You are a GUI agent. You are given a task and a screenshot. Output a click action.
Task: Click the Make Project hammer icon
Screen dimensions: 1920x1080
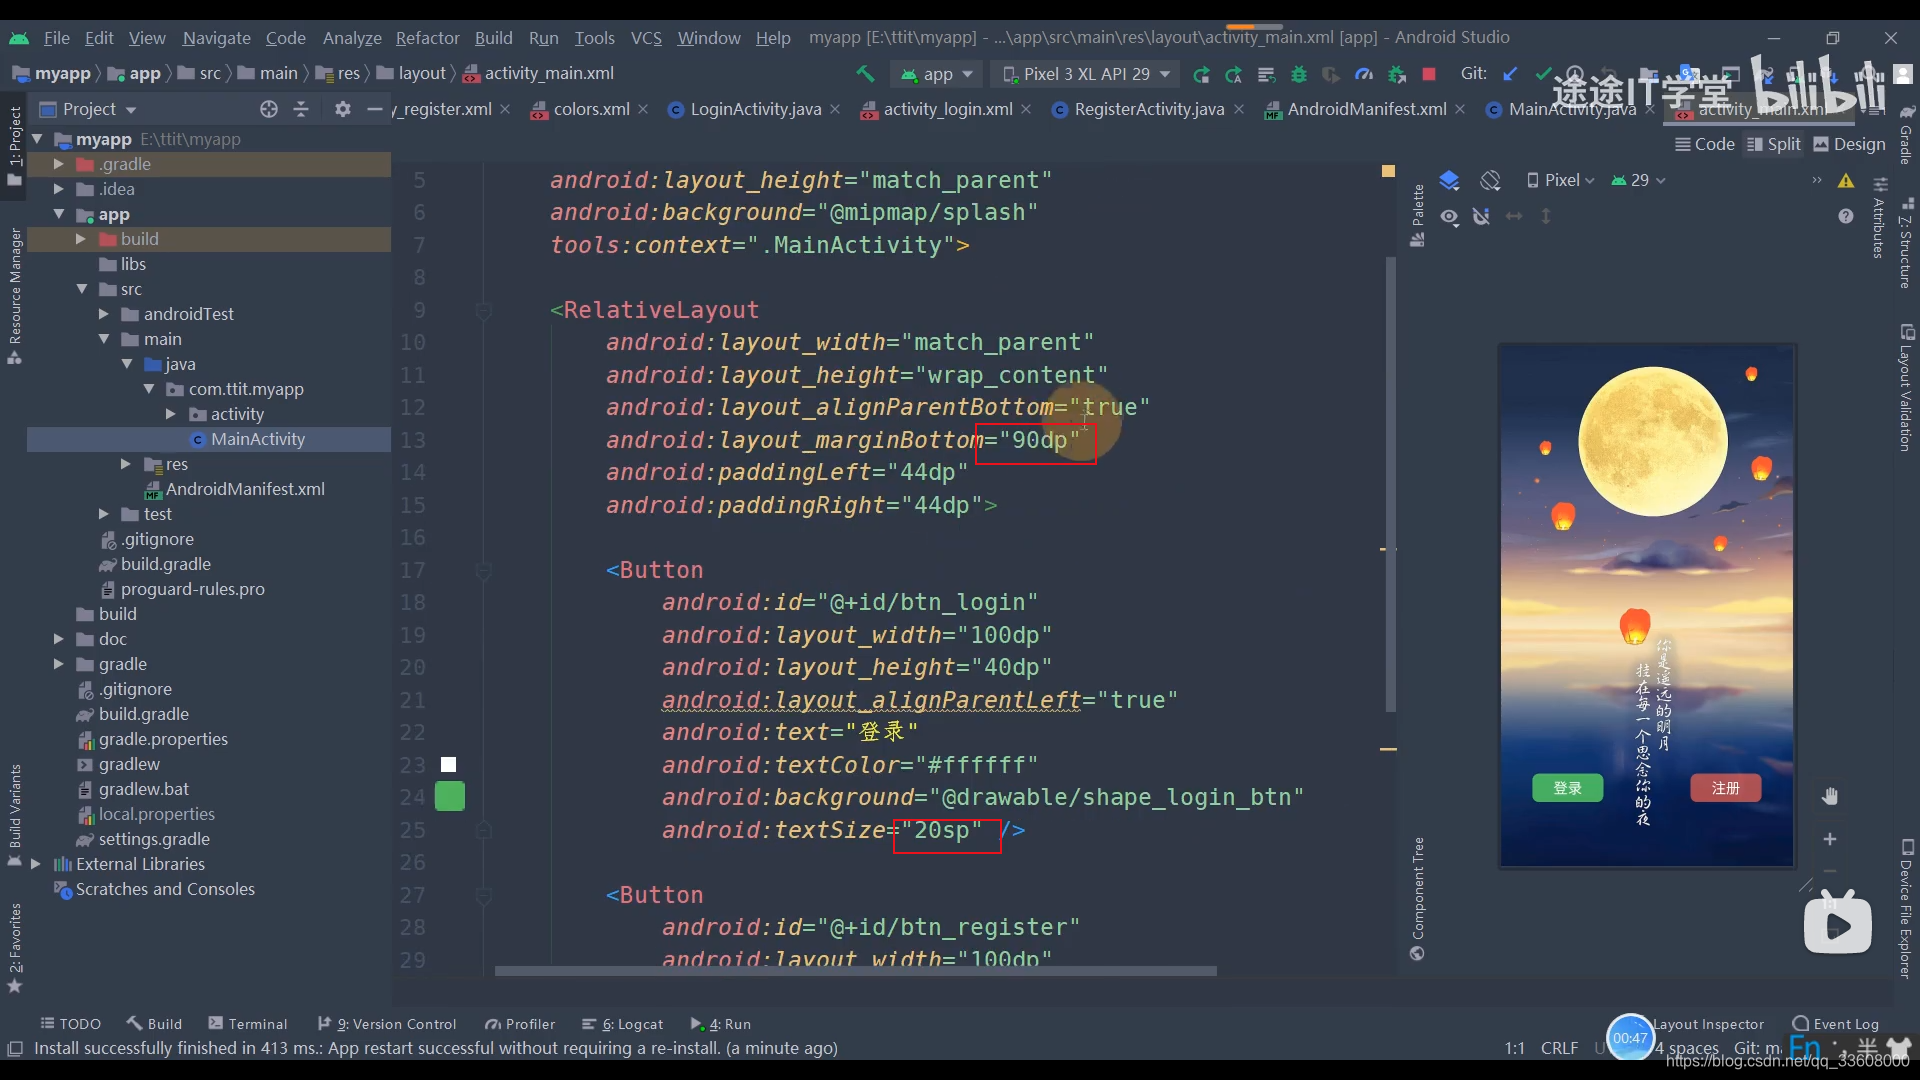pyautogui.click(x=866, y=74)
